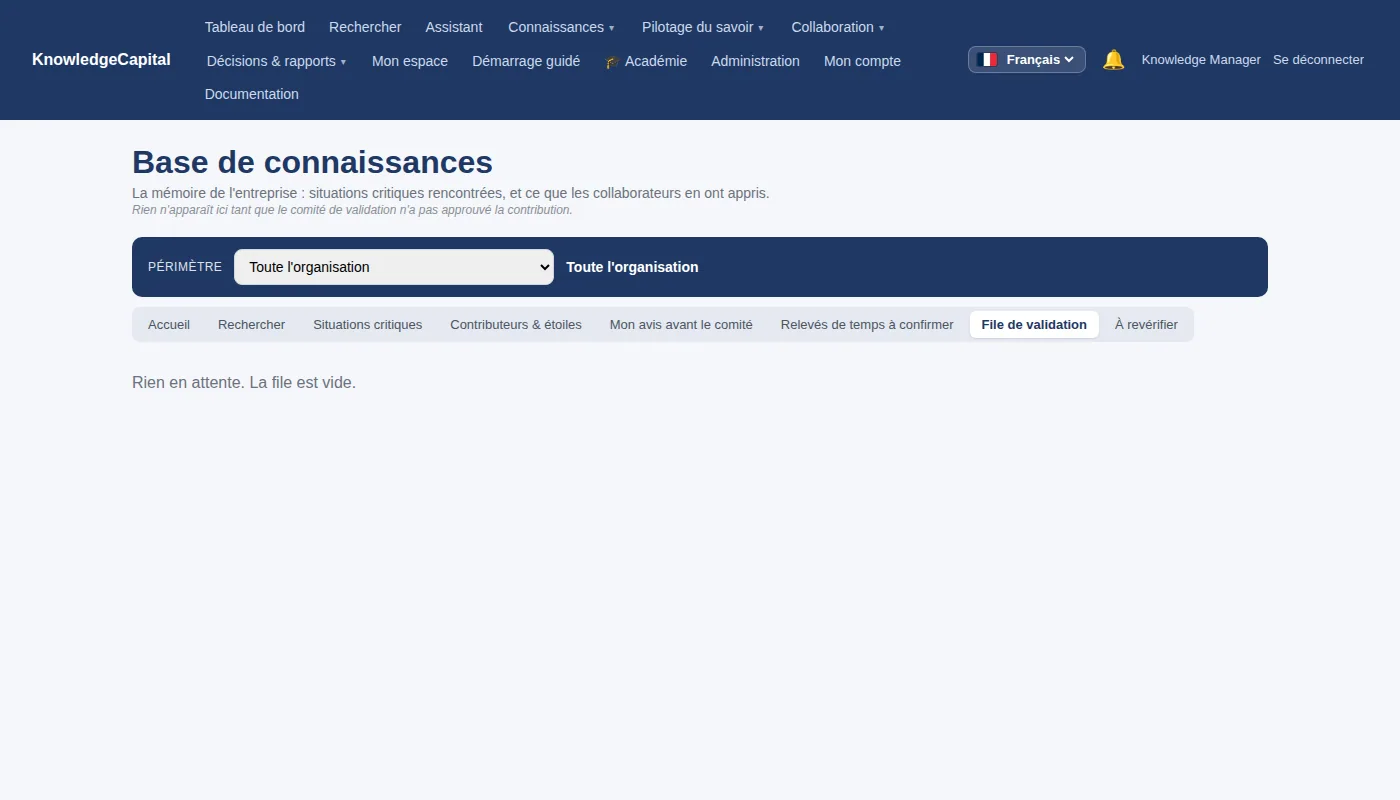Expand the Collaboration menu

pyautogui.click(x=838, y=27)
